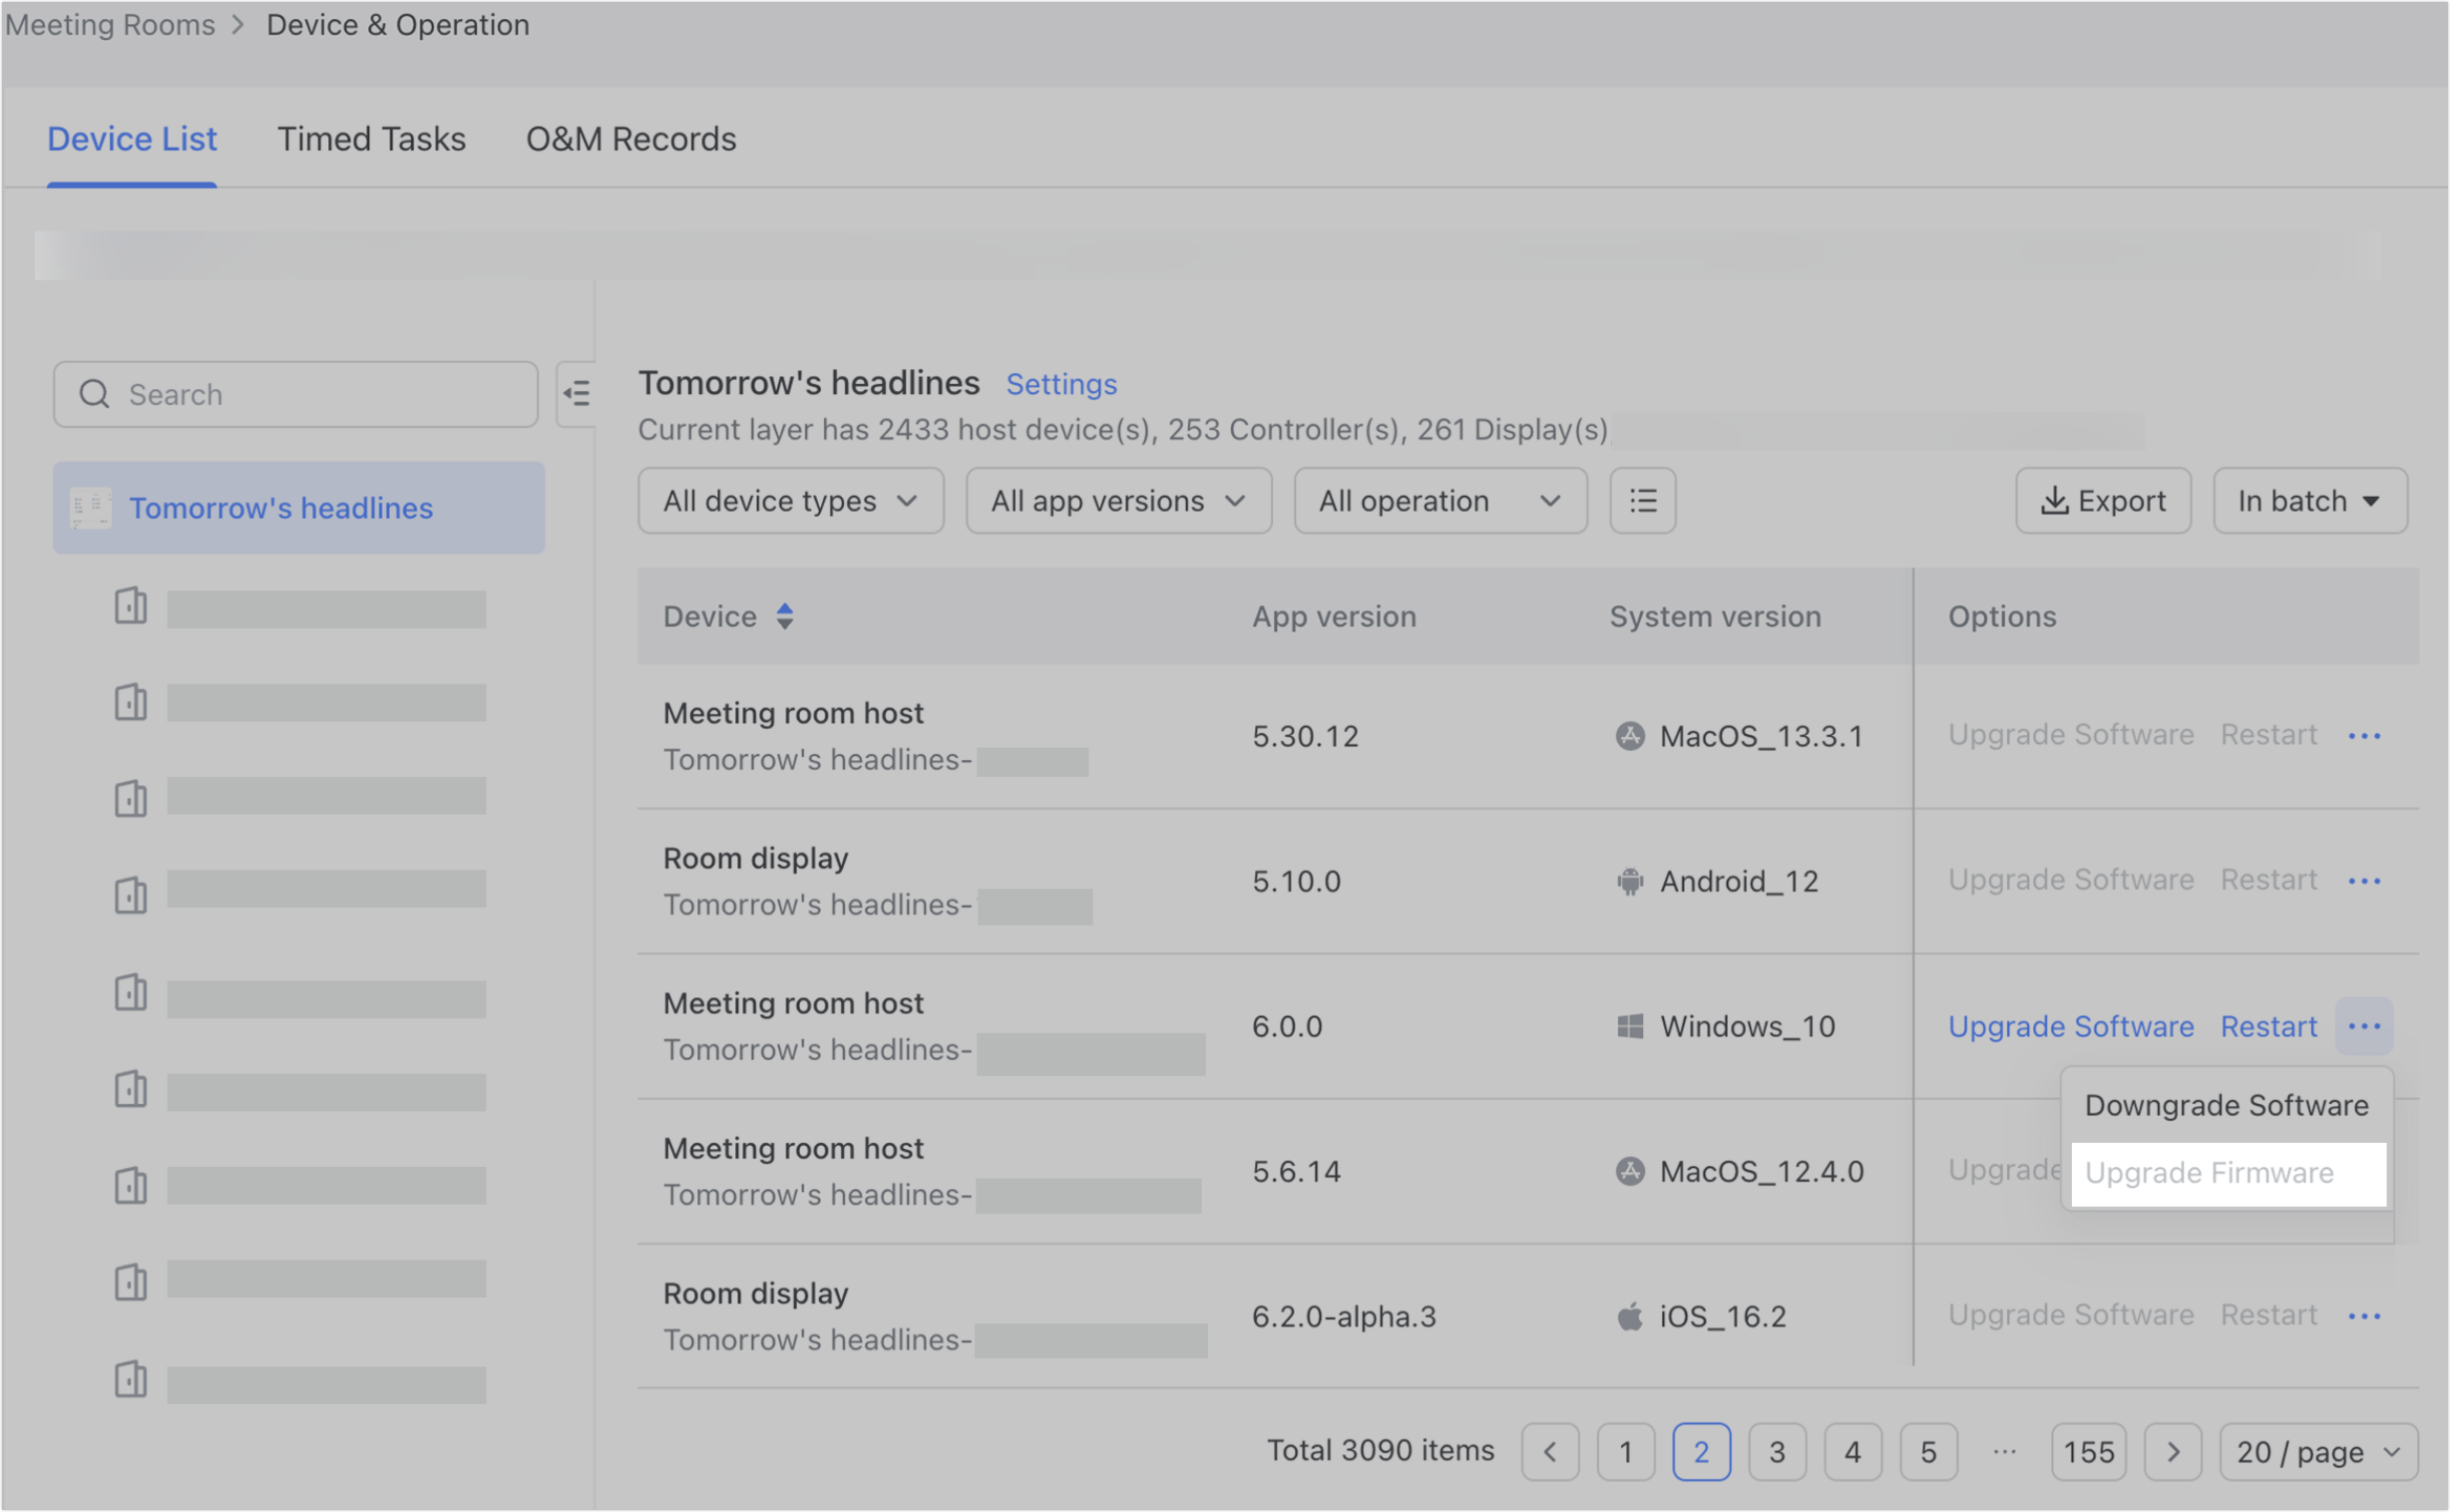The image size is (2450, 1512).
Task: Go to page 4
Action: (1852, 1452)
